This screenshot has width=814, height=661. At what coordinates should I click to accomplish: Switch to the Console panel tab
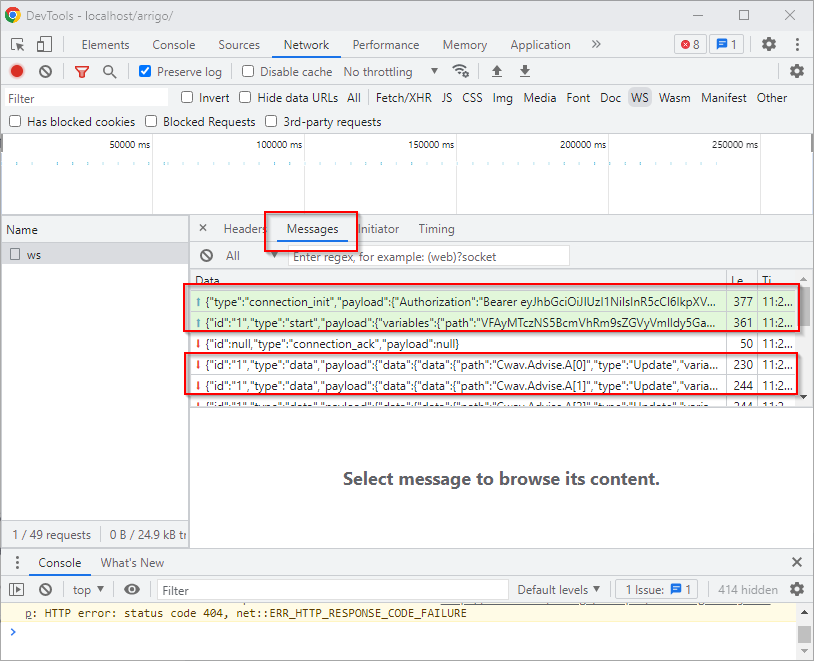174,45
